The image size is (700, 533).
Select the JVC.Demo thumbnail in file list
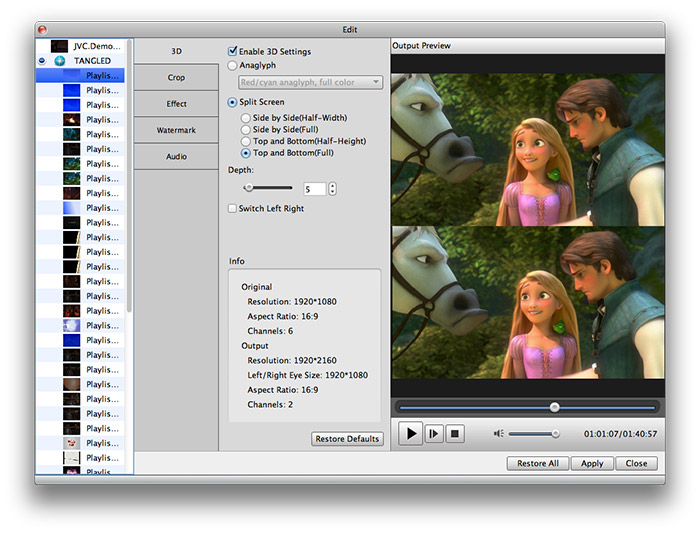(x=59, y=46)
